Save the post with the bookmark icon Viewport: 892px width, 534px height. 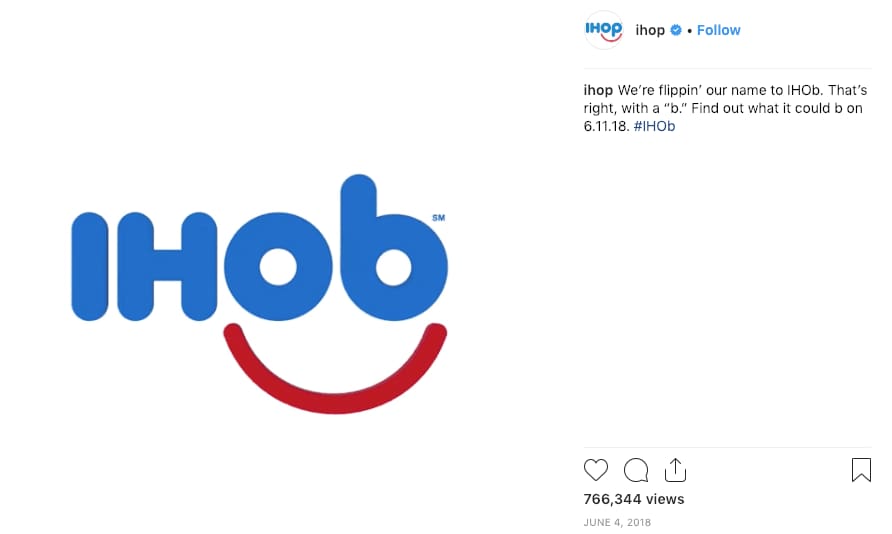coord(861,470)
